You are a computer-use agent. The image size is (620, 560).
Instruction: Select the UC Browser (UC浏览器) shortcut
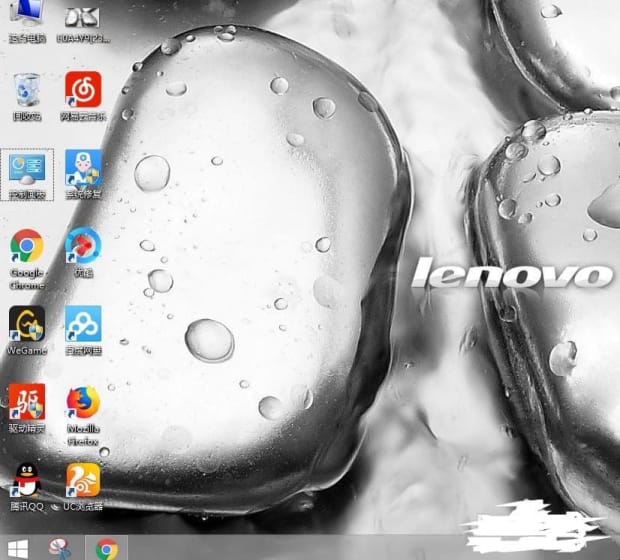pyautogui.click(x=82, y=480)
